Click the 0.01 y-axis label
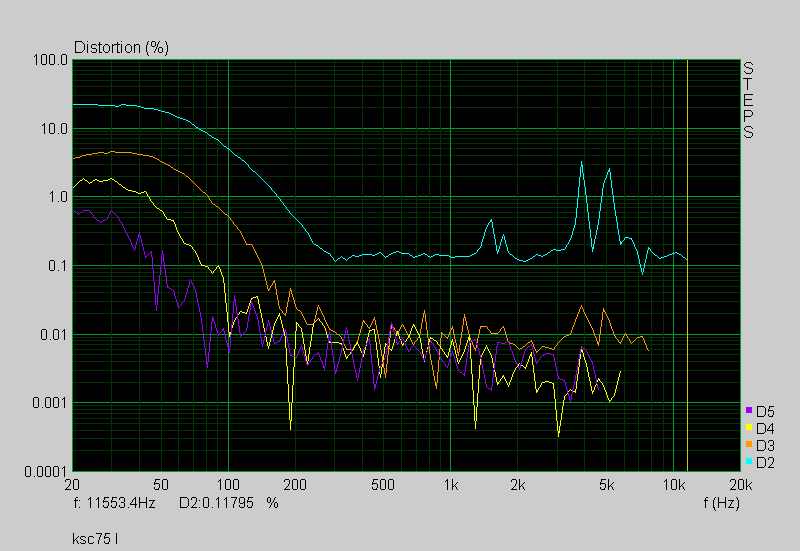Viewport: 800px width, 551px height. [x=54, y=335]
